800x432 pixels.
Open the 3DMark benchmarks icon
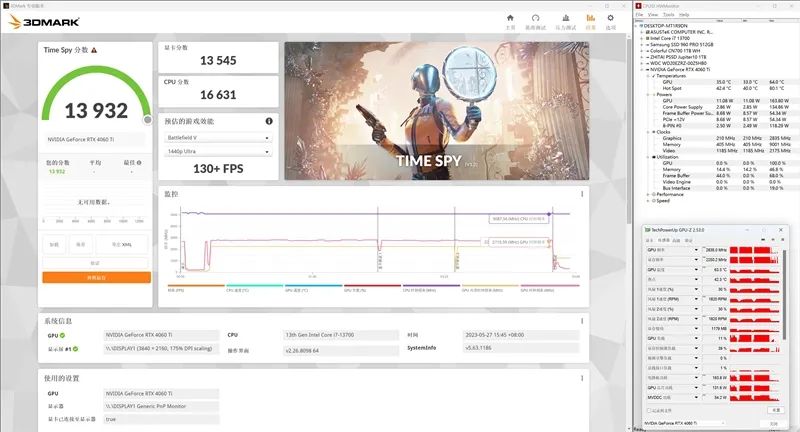click(535, 18)
